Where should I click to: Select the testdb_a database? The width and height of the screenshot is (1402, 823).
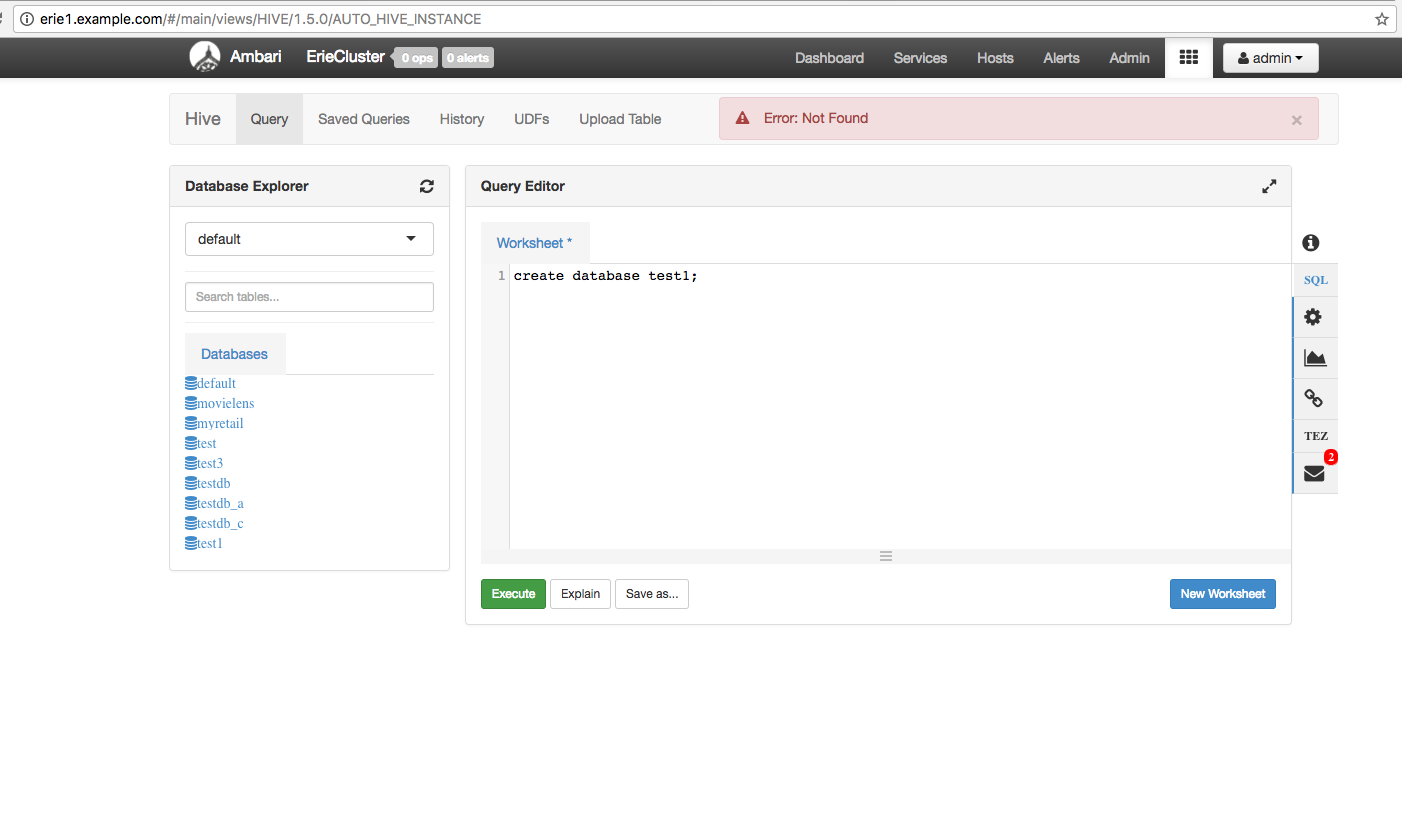pyautogui.click(x=220, y=503)
